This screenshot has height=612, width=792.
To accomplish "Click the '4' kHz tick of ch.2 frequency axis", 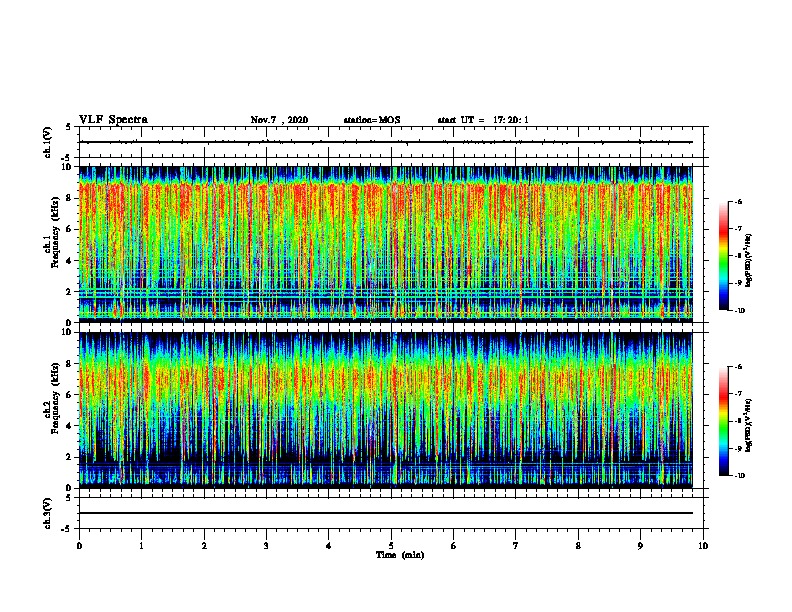I will click(70, 426).
